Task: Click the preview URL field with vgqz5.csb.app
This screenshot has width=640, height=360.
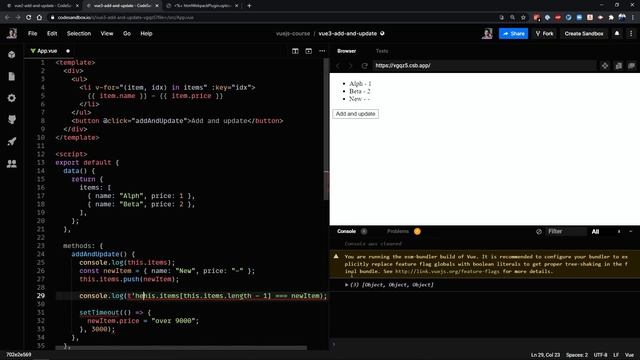Action: click(484, 66)
